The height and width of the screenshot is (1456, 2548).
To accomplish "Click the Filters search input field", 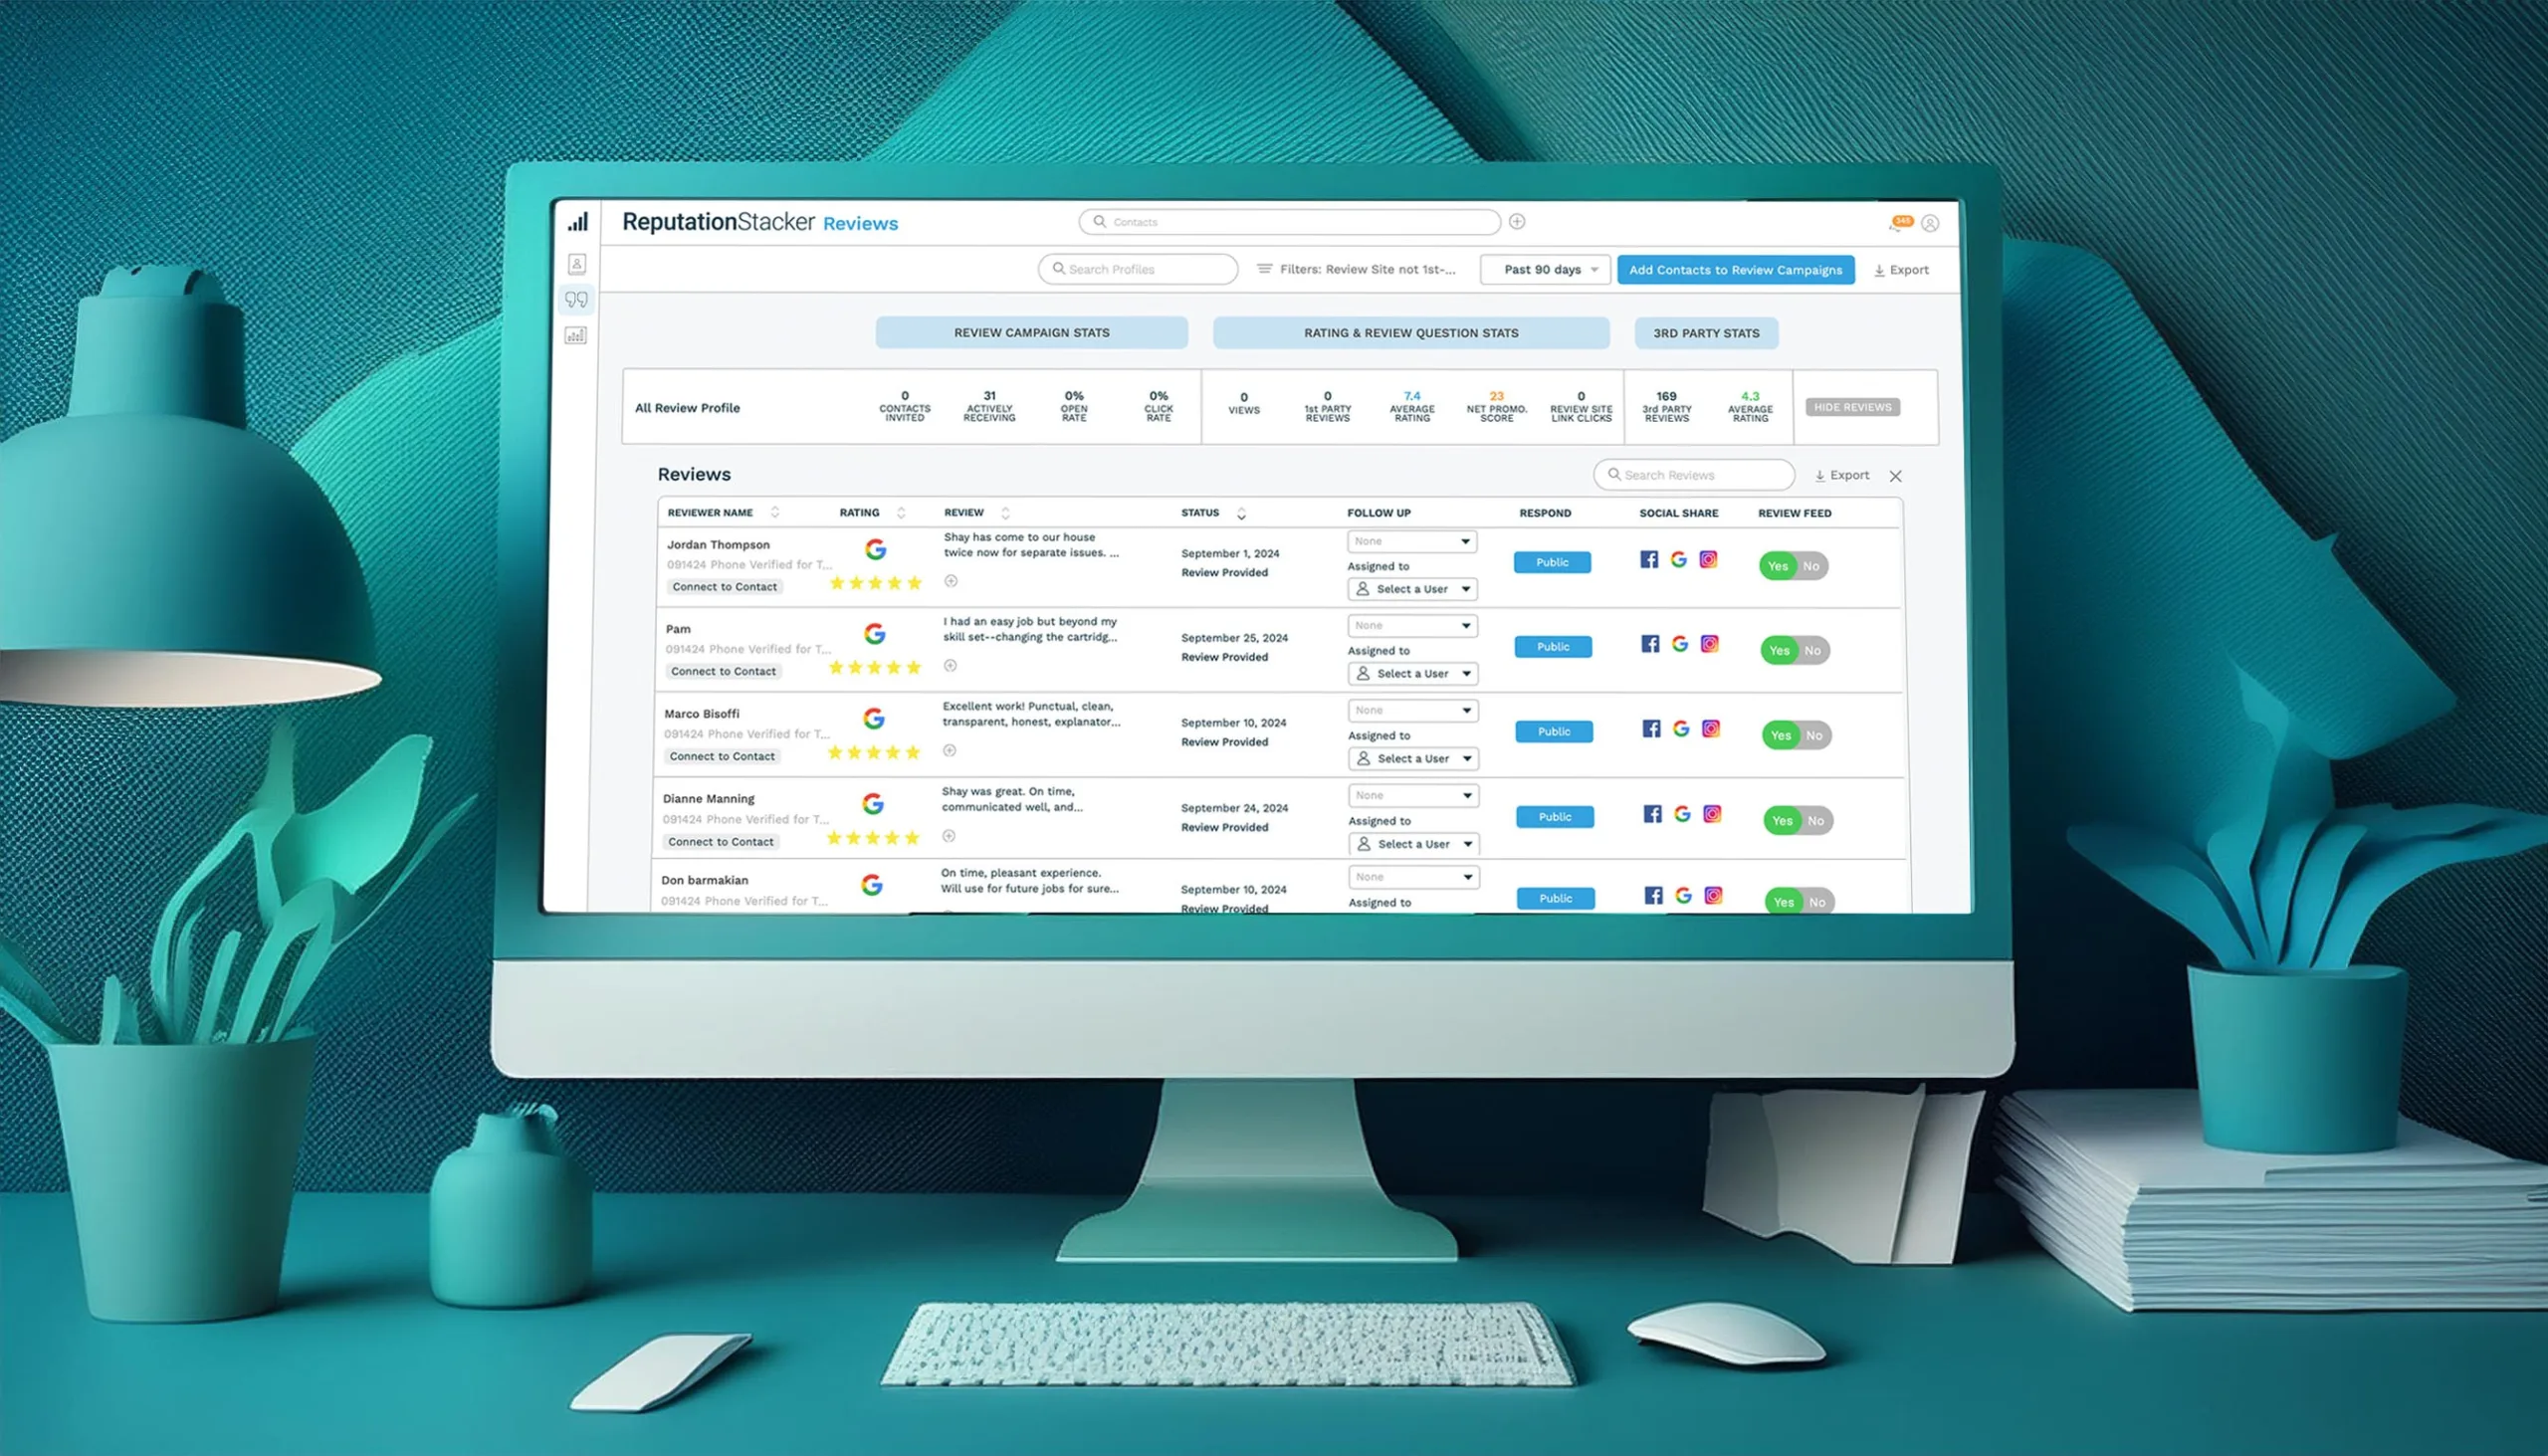I will tap(1369, 270).
